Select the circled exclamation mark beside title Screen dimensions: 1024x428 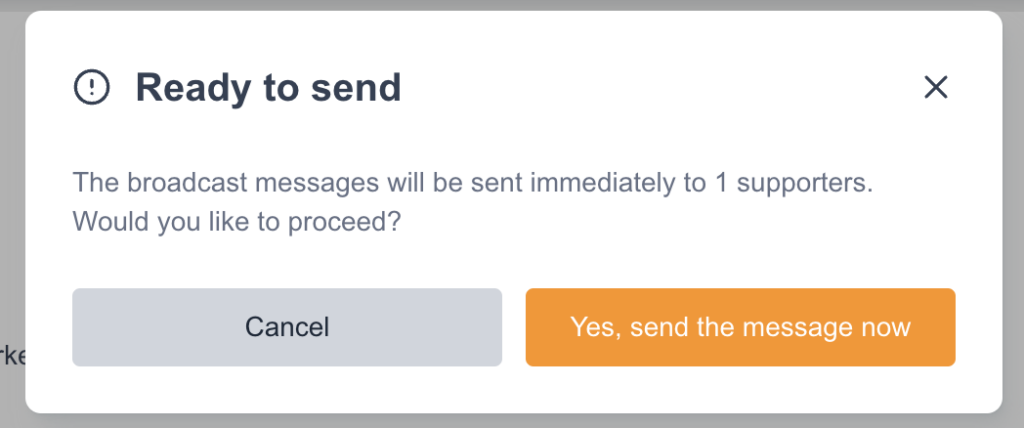coord(91,88)
